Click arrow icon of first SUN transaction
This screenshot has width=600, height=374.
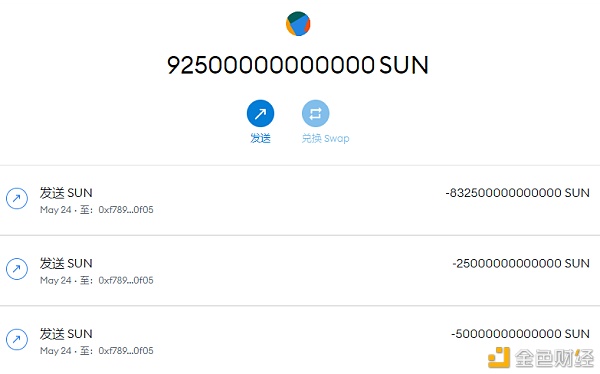coord(17,198)
